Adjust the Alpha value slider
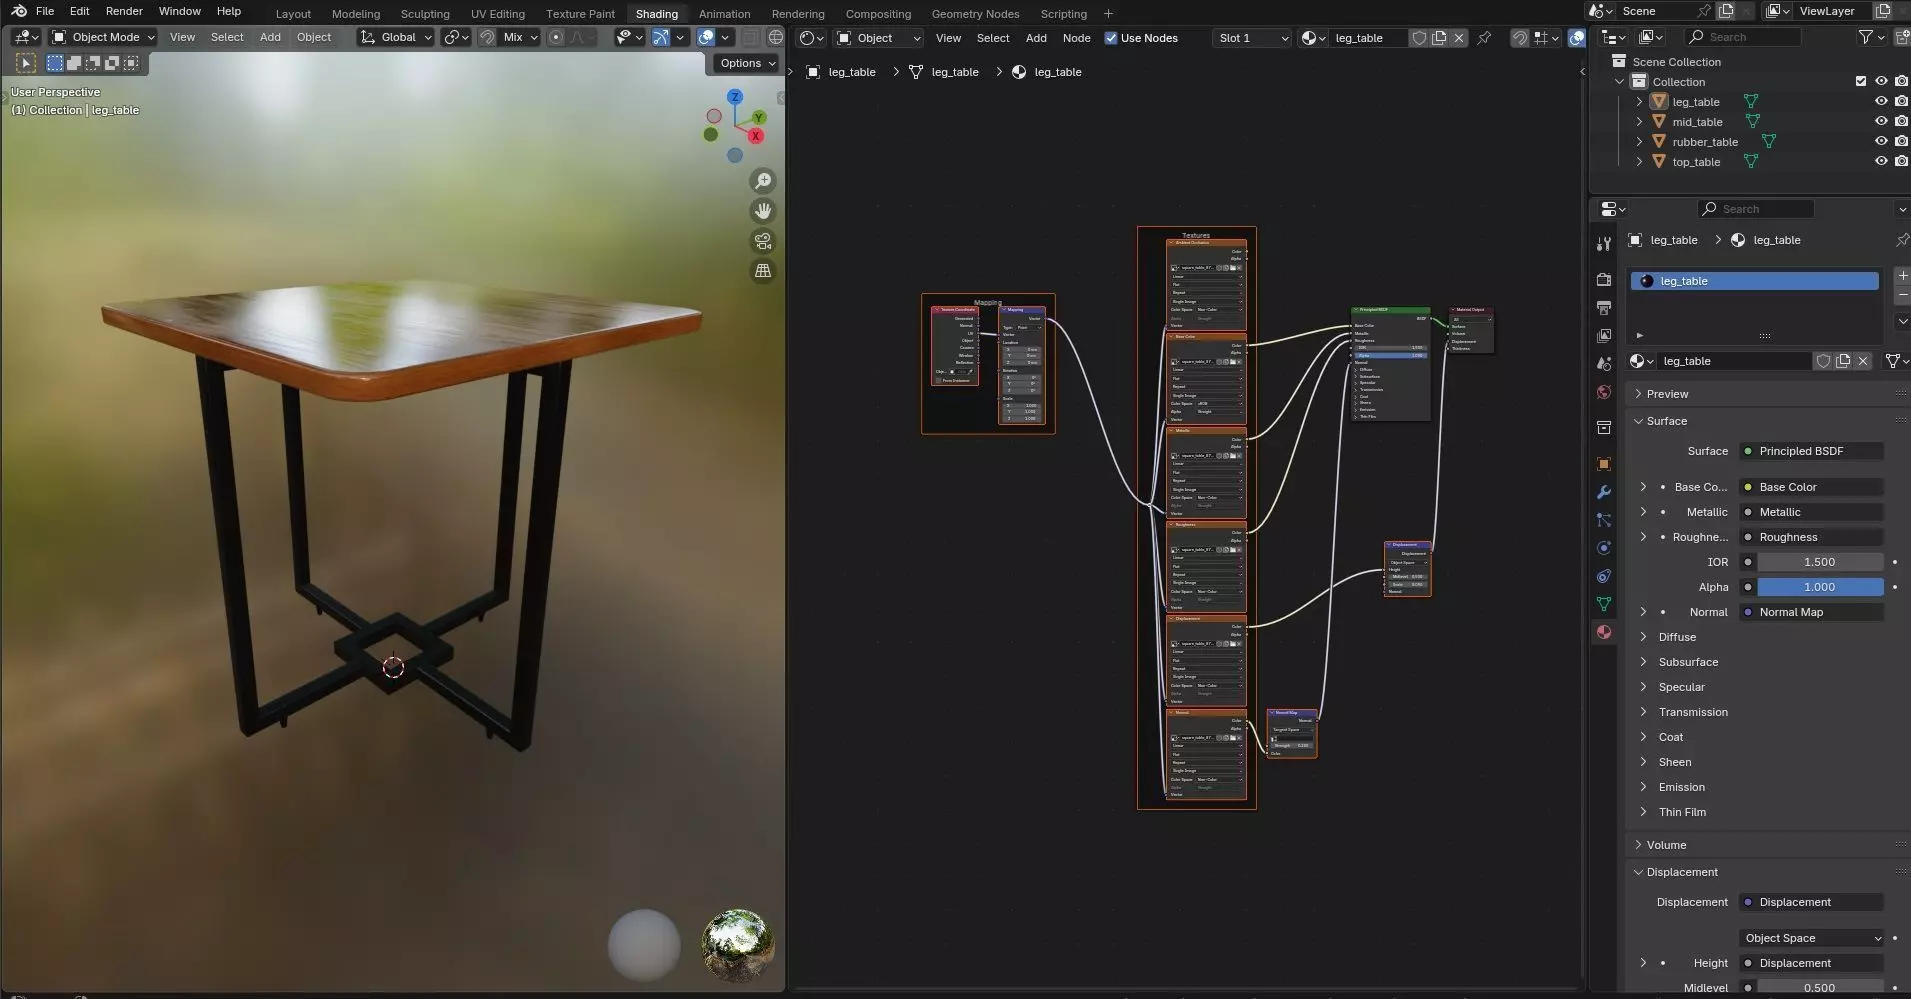The width and height of the screenshot is (1911, 999). click(x=1820, y=587)
